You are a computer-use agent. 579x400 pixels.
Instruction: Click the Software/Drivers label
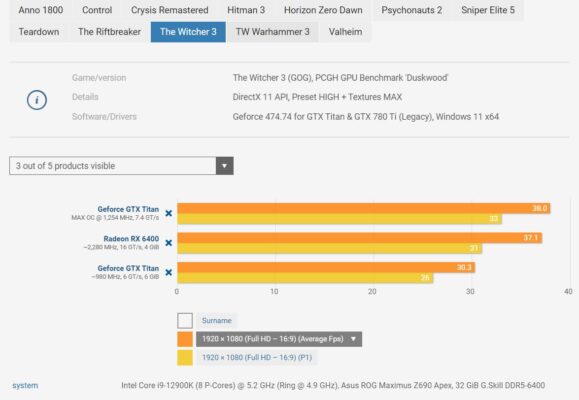click(104, 117)
